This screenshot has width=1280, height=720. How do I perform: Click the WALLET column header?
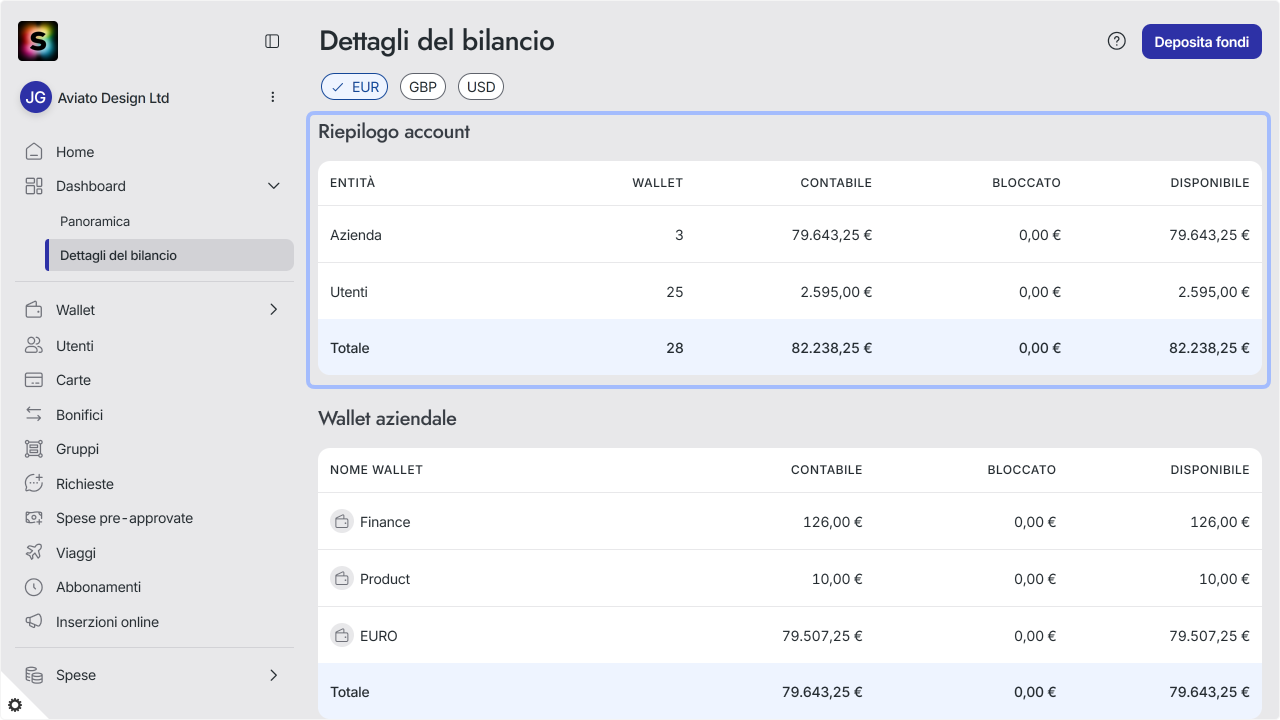pyautogui.click(x=658, y=183)
